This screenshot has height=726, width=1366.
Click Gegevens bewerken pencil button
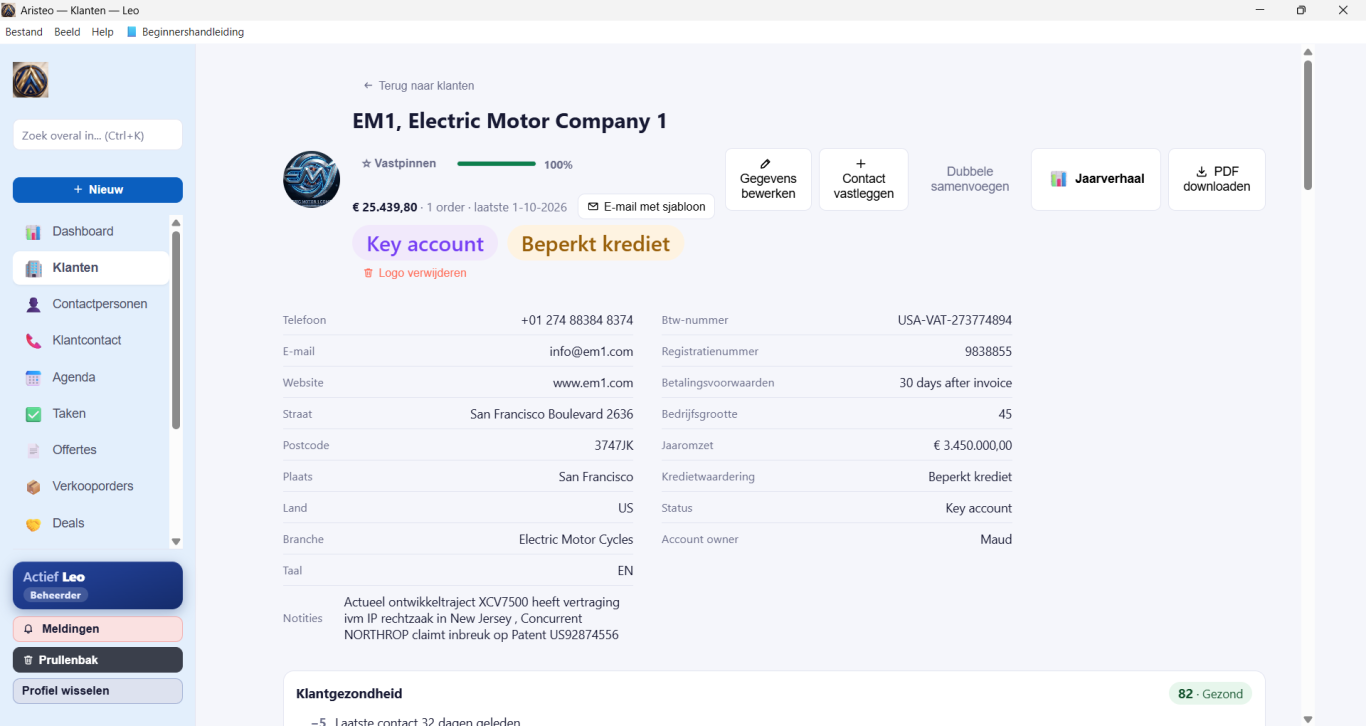(768, 179)
